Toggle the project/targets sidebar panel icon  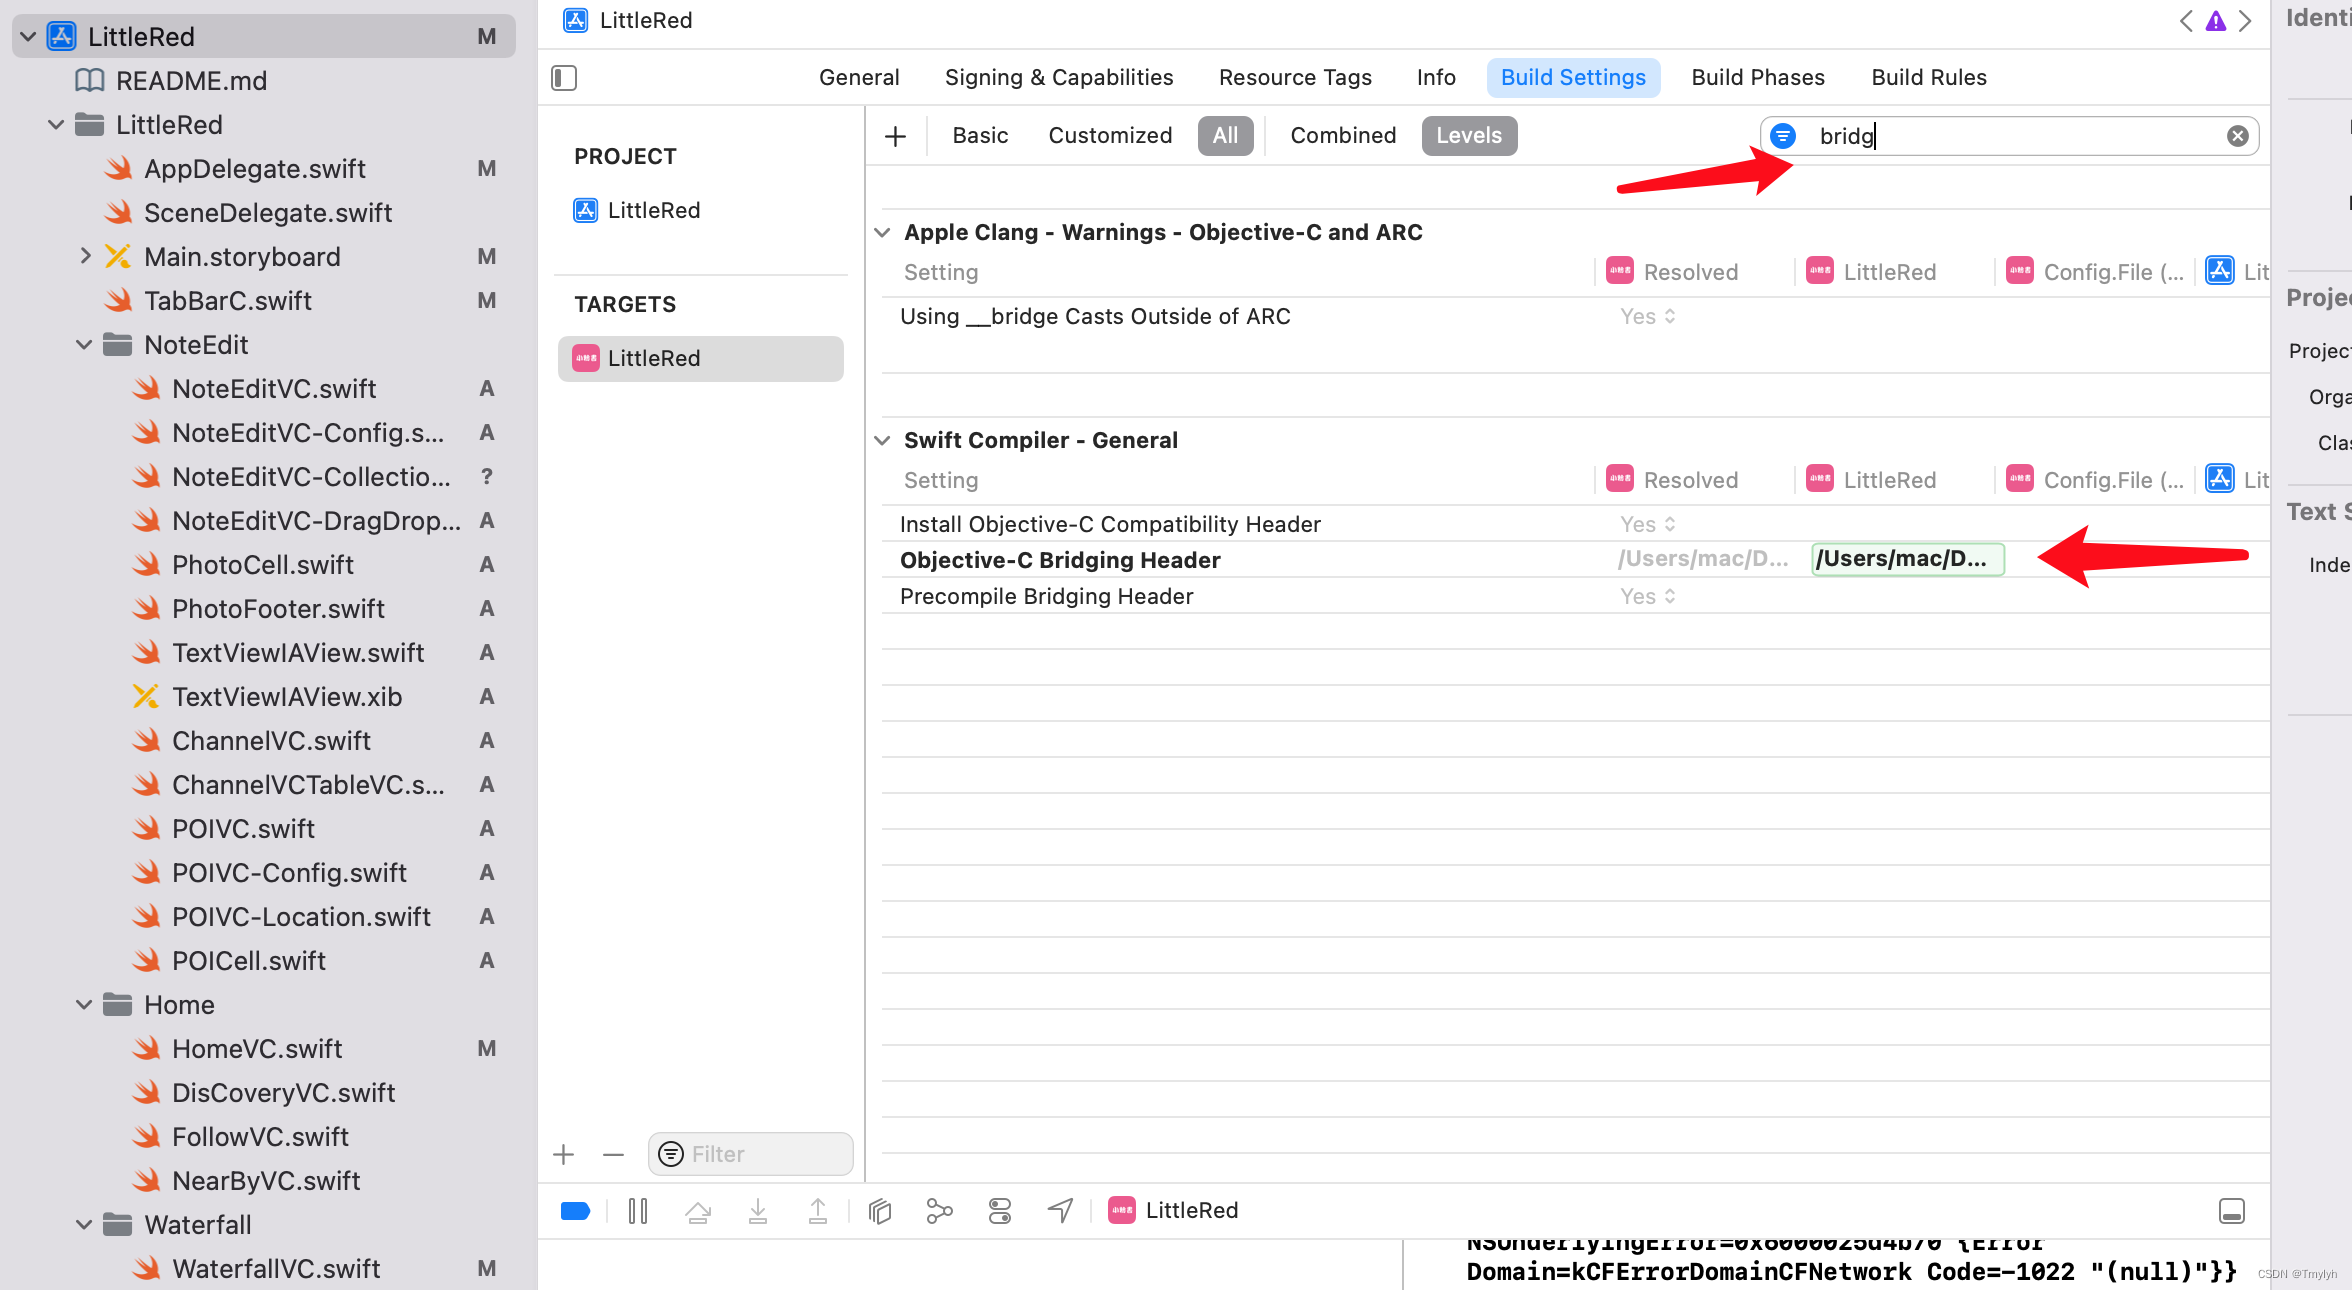pos(564,78)
